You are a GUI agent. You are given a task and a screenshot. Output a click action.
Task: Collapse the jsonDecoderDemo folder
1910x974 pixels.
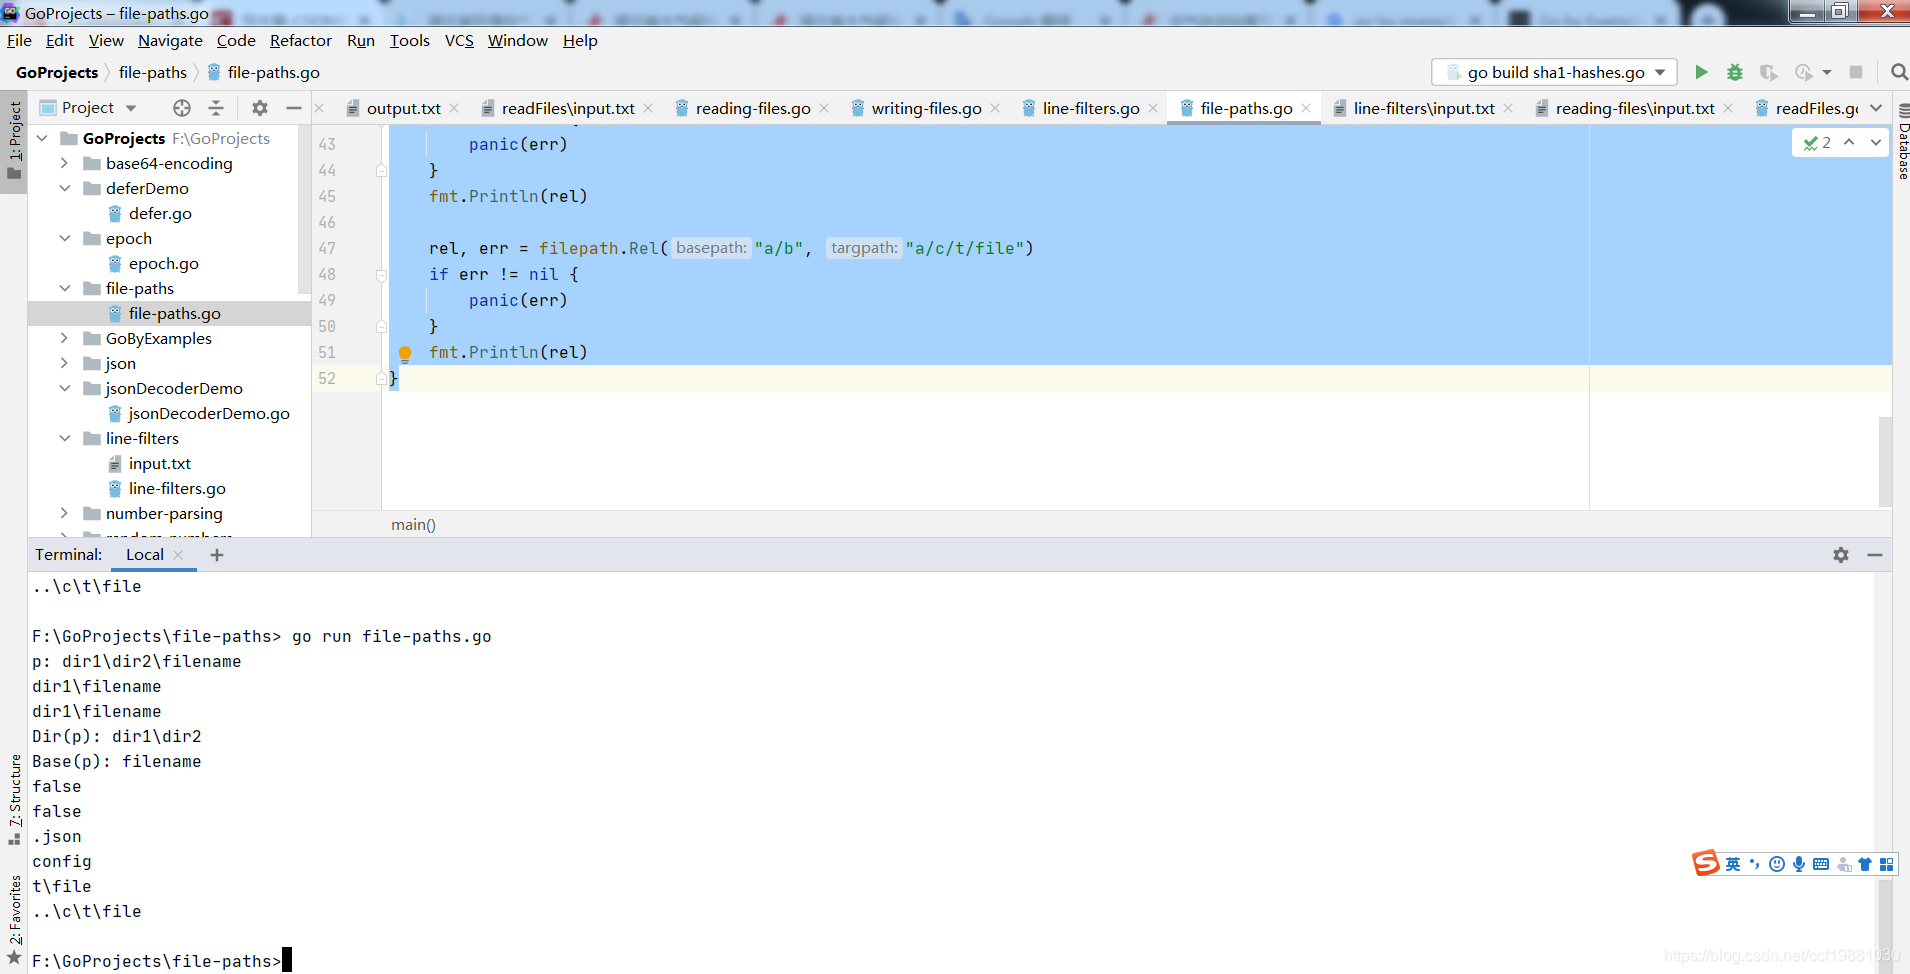click(64, 388)
